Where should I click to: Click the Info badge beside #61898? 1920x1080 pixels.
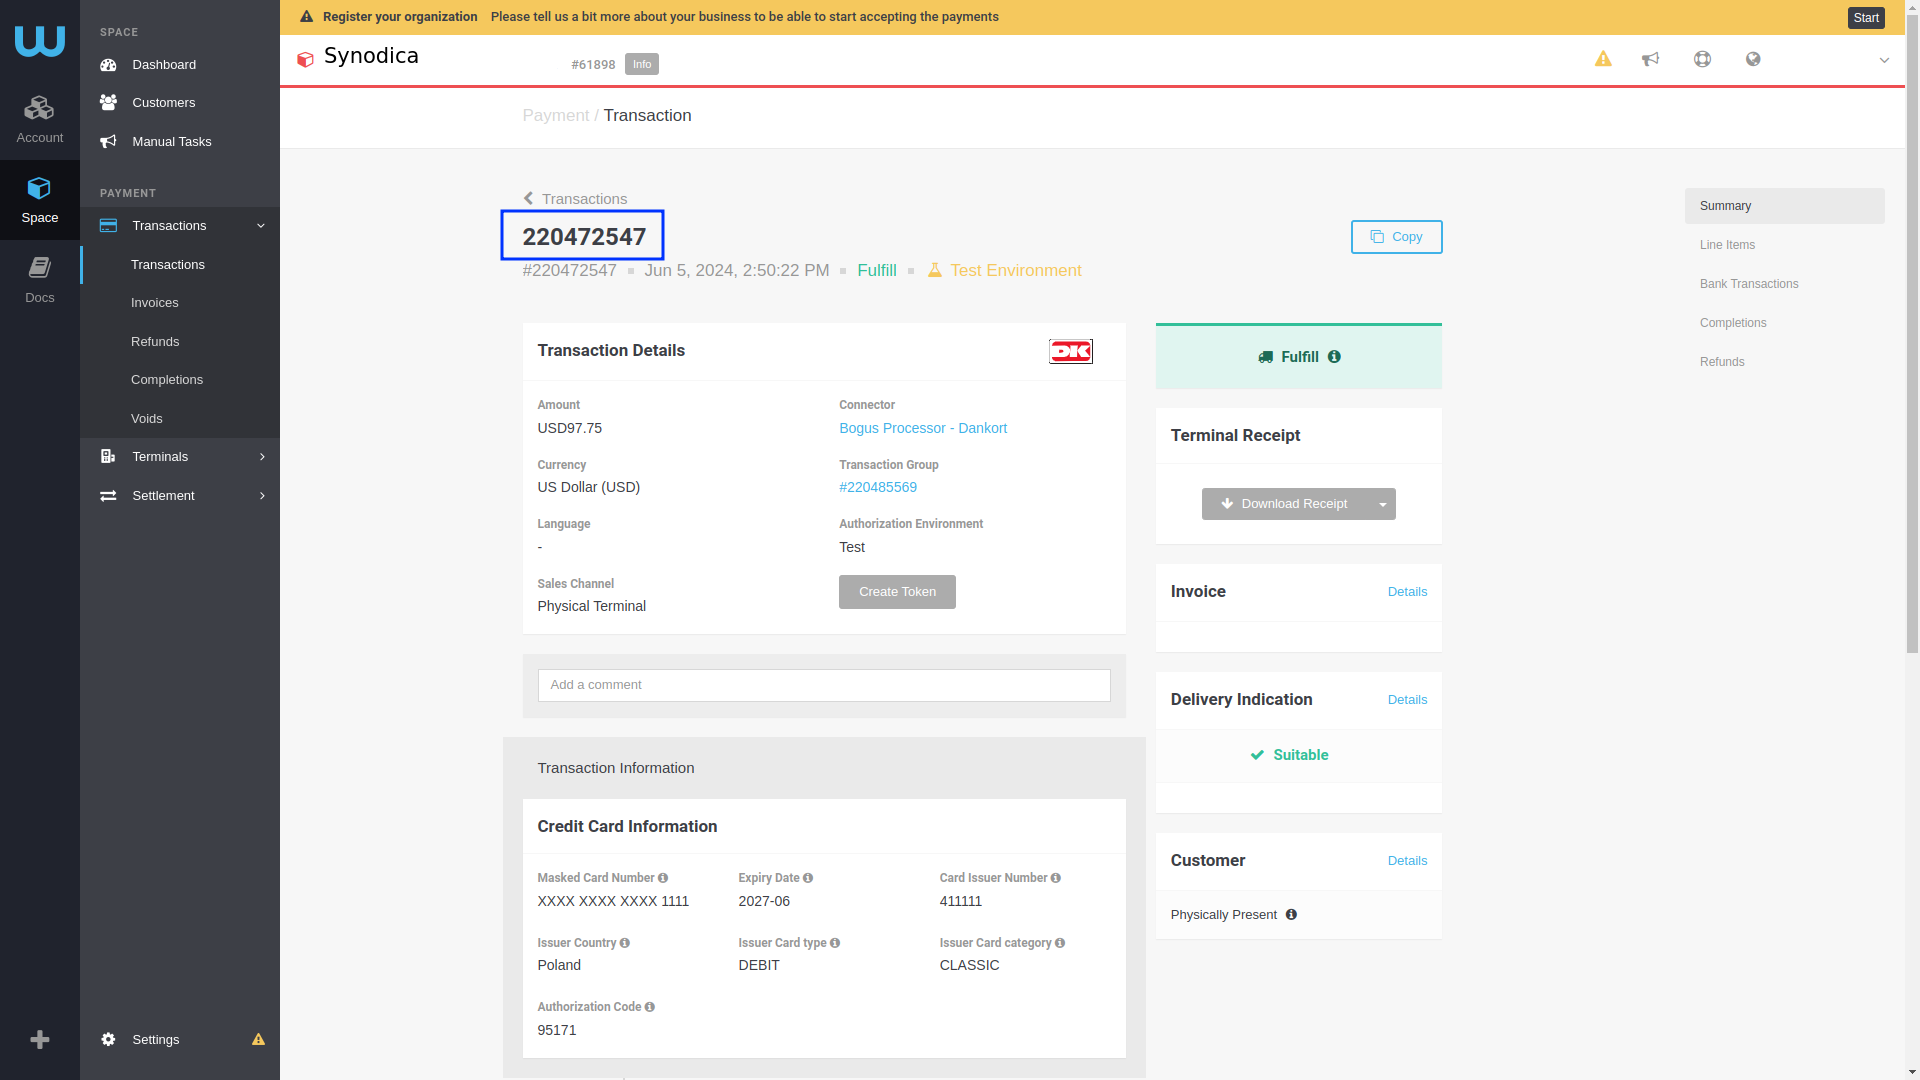[642, 64]
